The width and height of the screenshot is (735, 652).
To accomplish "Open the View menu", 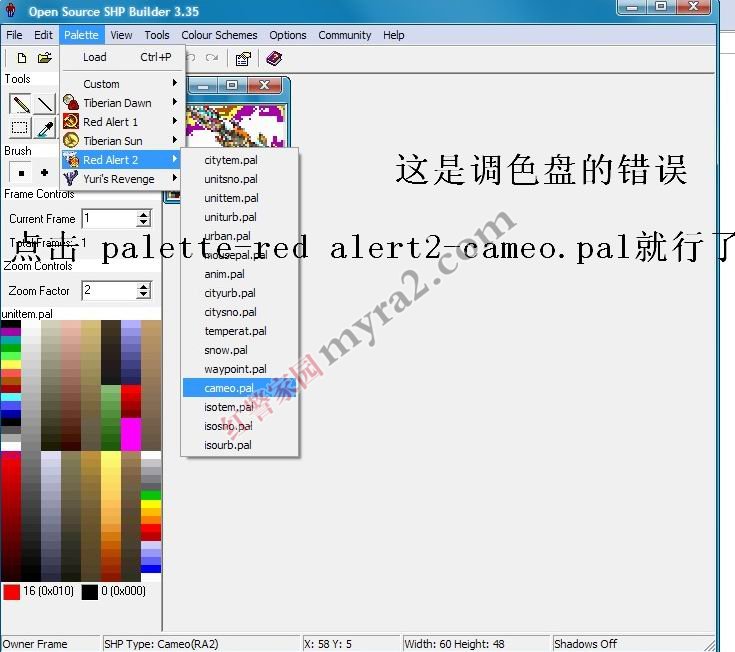I will tap(121, 35).
